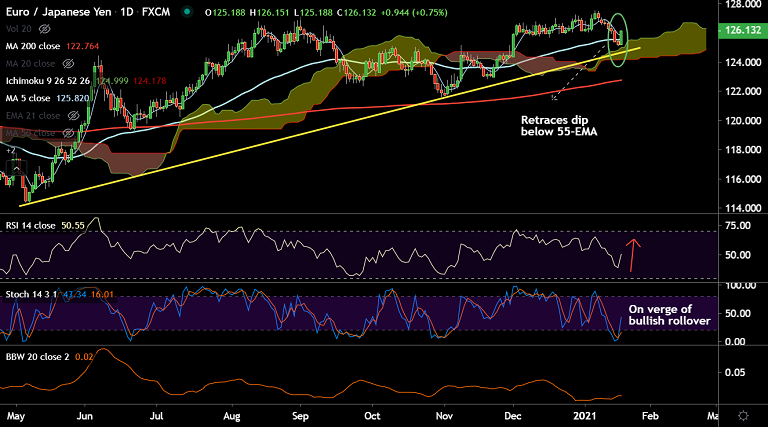Click the May label on the time axis
This screenshot has height=427, width=768.
pos(16,416)
